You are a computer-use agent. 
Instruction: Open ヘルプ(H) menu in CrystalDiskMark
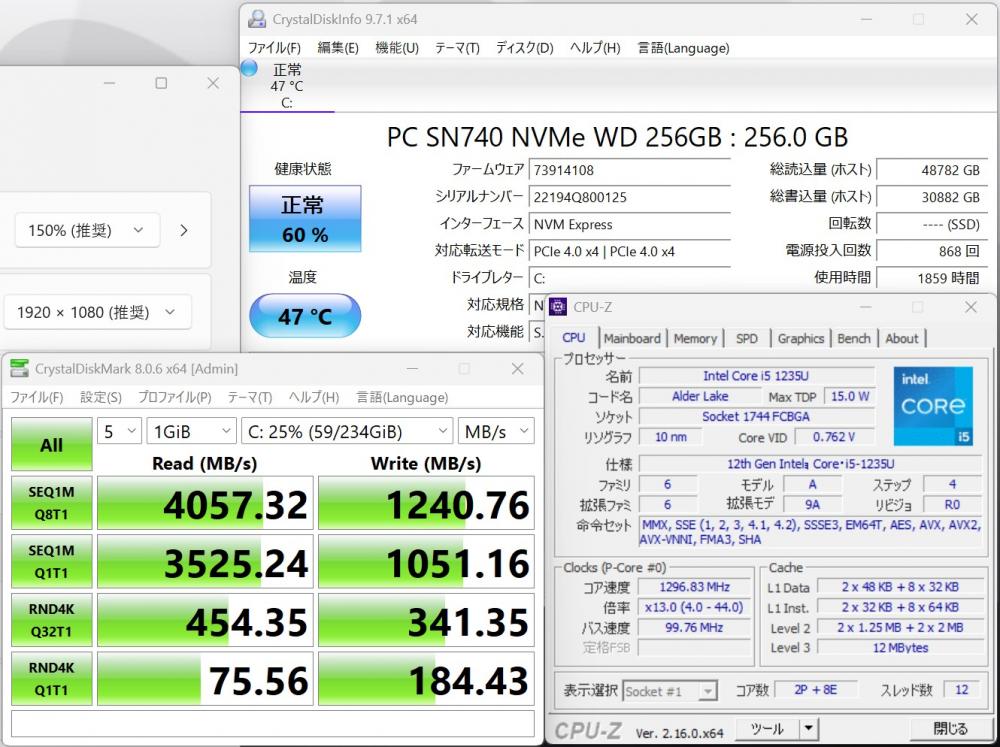point(314,397)
